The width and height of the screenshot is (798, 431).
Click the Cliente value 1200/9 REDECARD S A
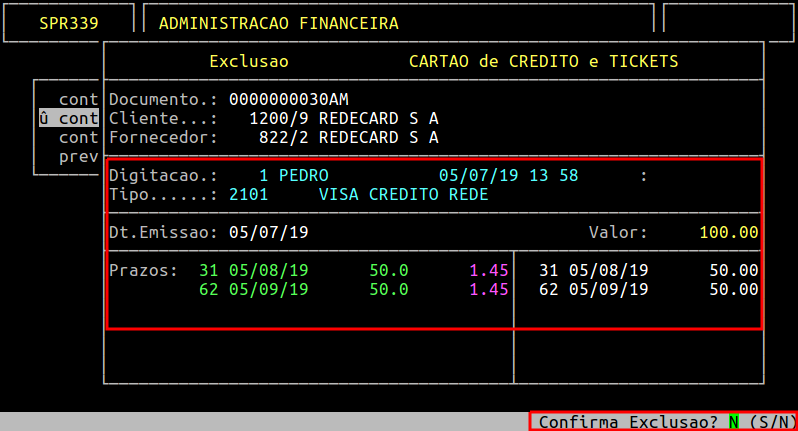click(x=344, y=118)
